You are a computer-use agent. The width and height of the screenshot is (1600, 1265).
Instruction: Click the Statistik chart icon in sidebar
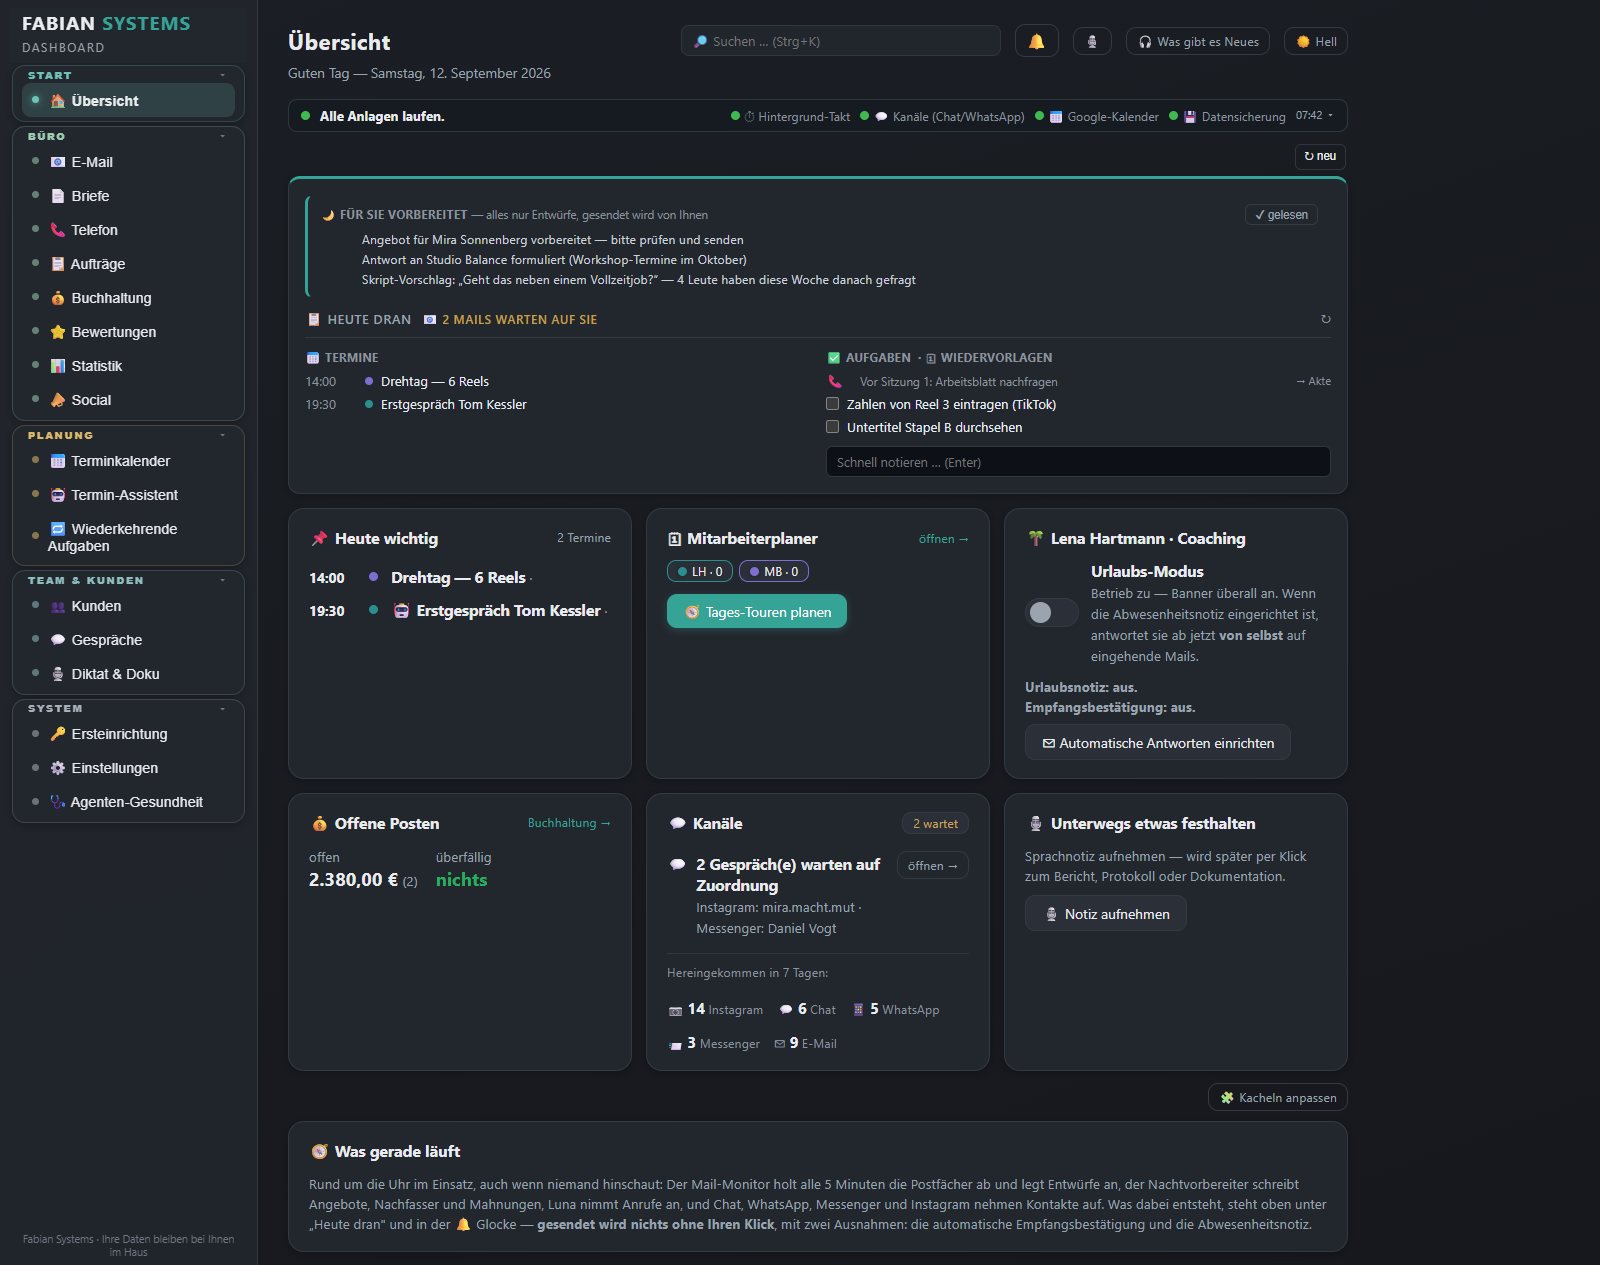(x=58, y=366)
